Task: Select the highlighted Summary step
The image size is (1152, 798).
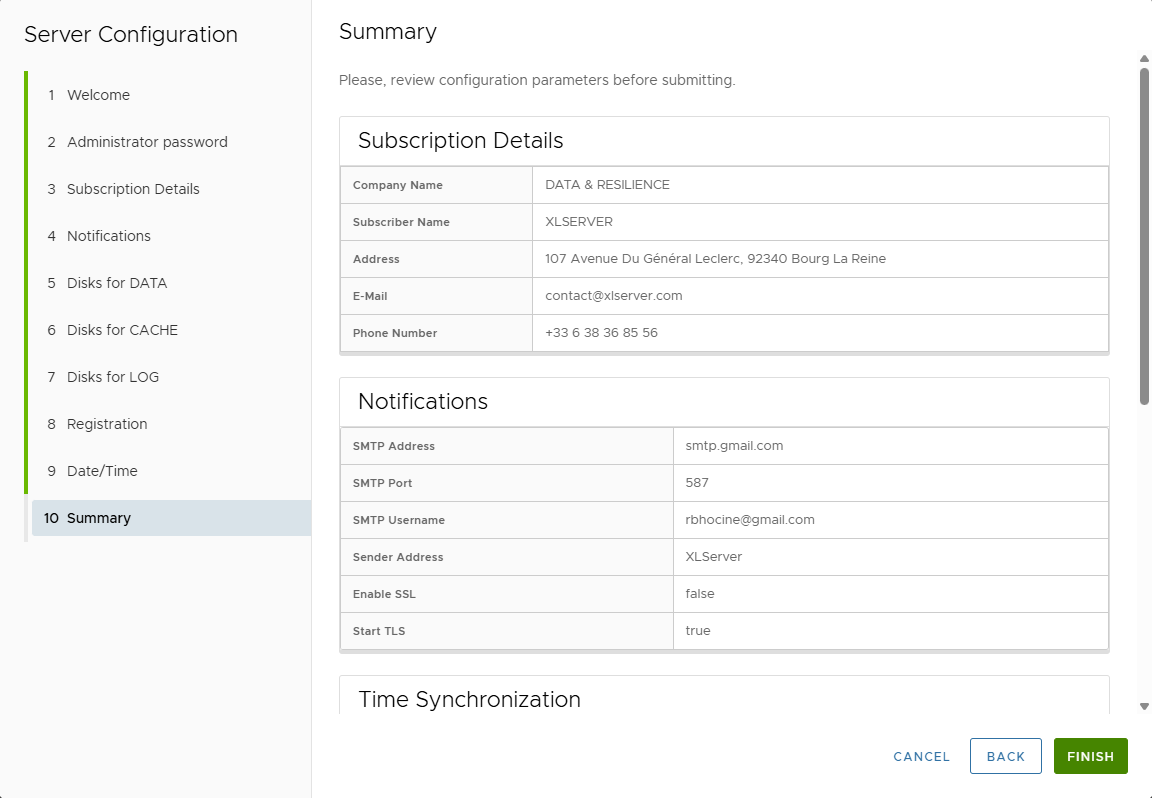Action: coord(98,518)
